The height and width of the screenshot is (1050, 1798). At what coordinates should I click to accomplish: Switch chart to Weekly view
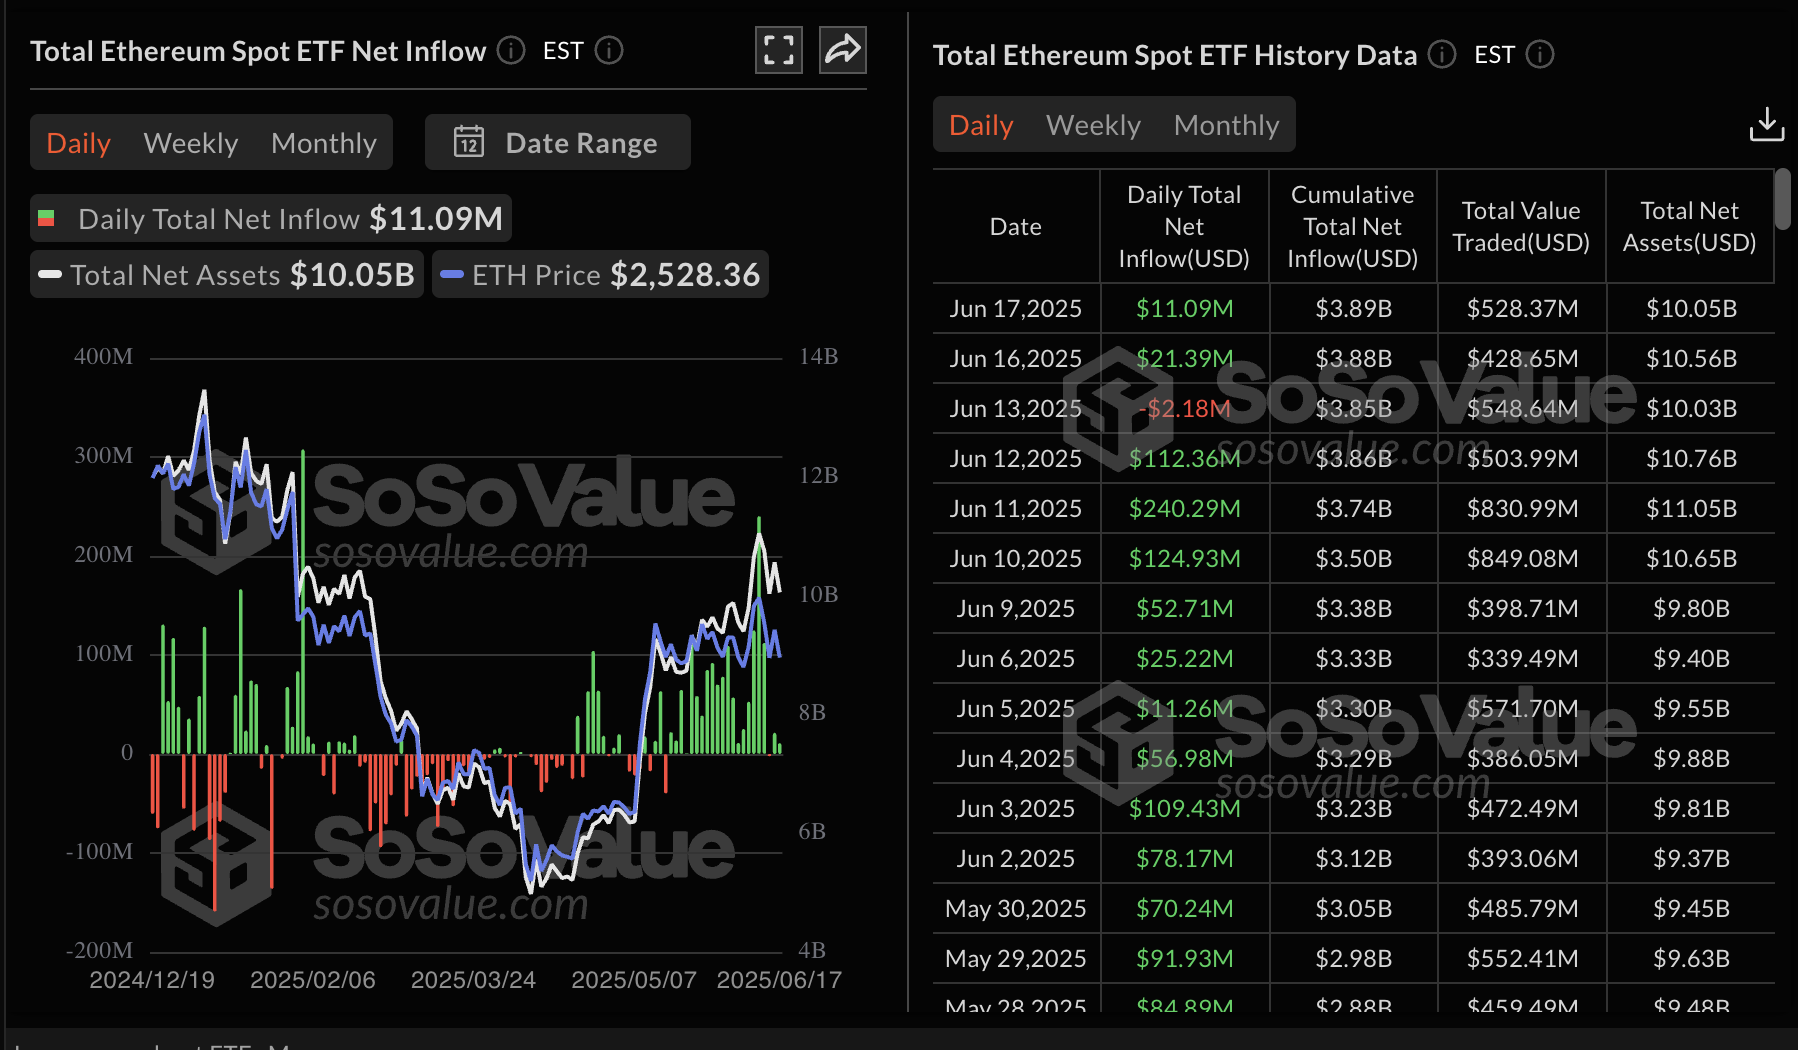click(x=191, y=143)
